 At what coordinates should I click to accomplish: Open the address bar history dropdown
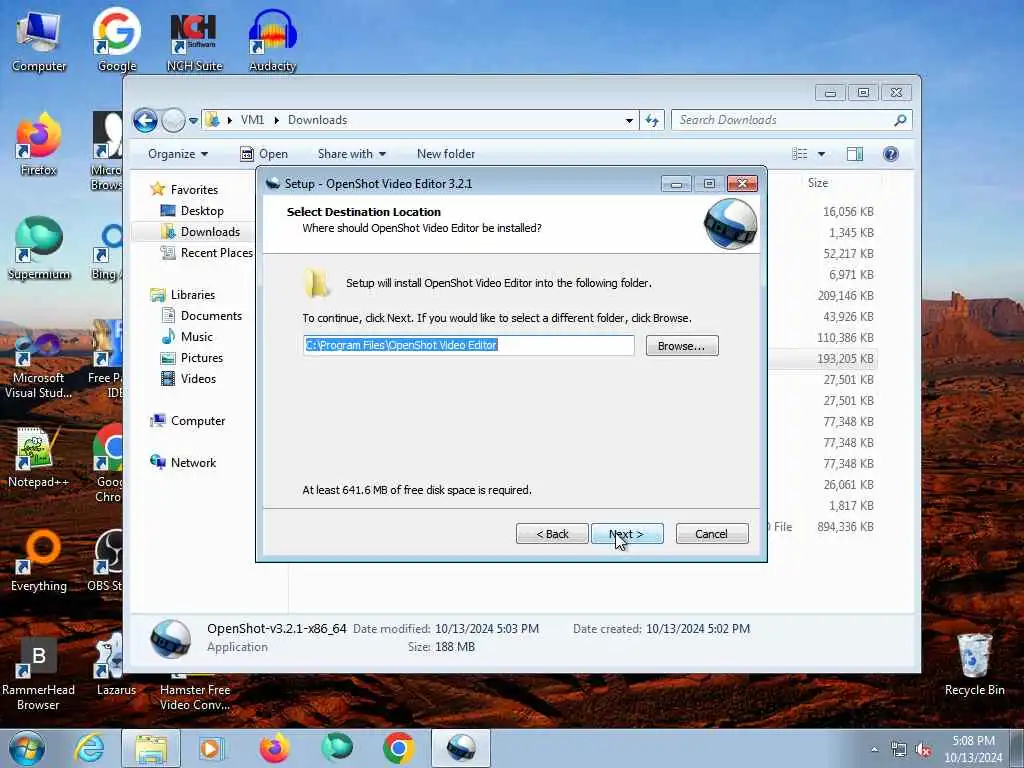coord(629,120)
